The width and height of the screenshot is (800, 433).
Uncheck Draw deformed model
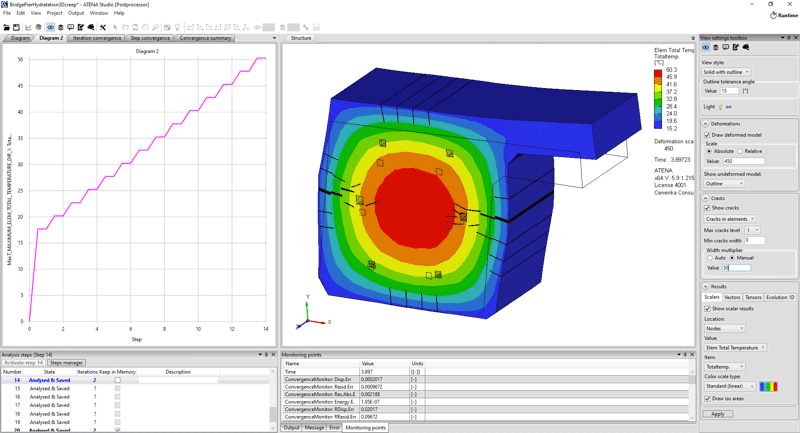point(707,135)
